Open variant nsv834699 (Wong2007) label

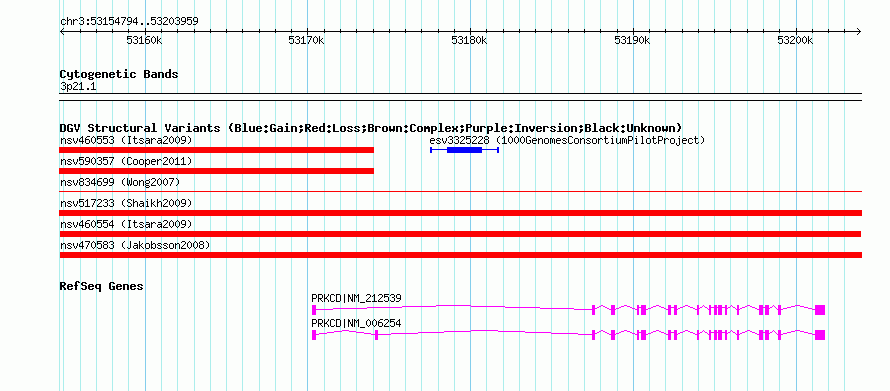(x=120, y=182)
